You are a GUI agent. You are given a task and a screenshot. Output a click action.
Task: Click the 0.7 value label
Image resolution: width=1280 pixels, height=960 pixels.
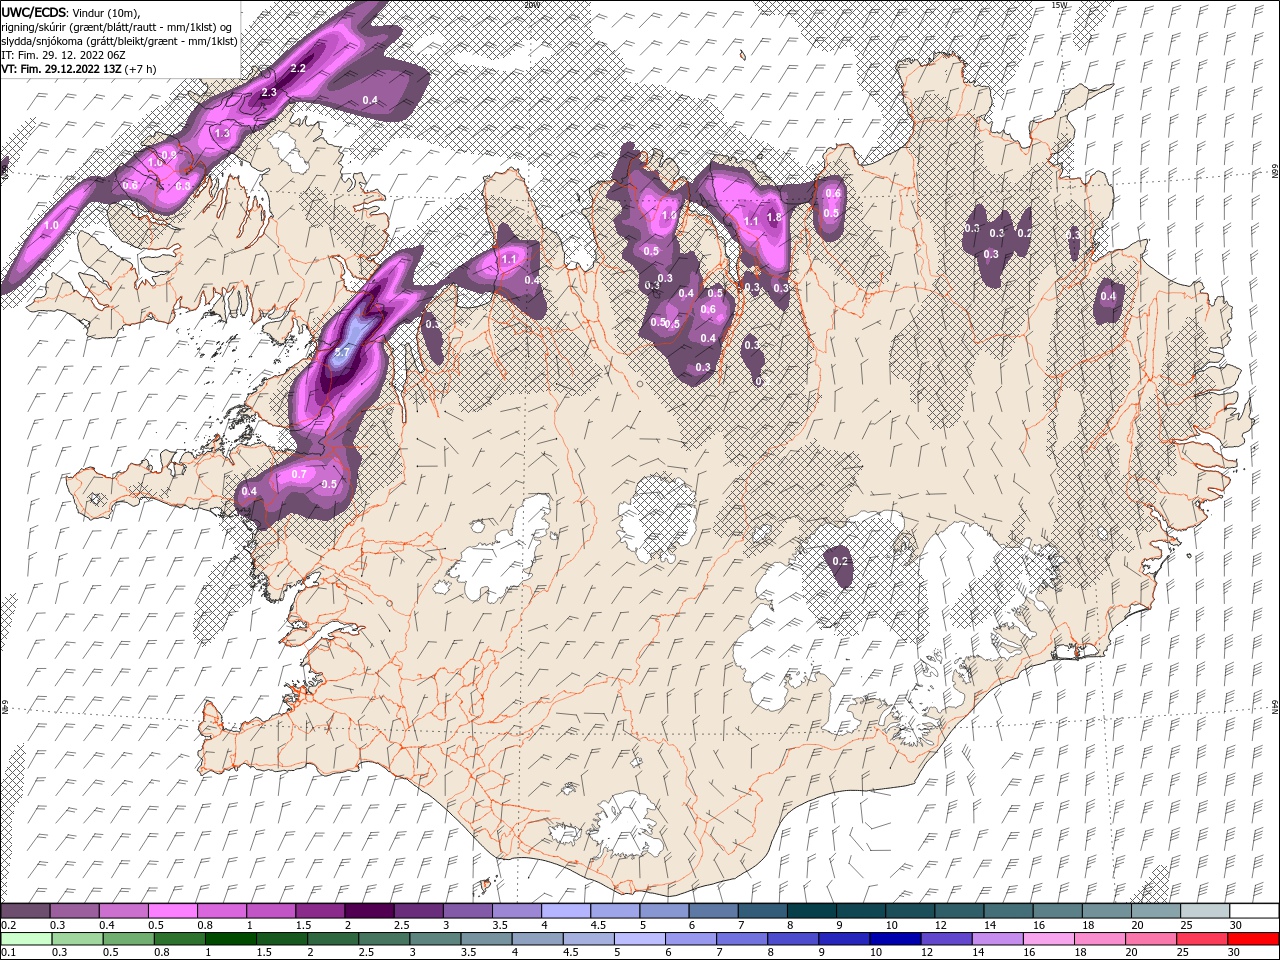tap(299, 474)
